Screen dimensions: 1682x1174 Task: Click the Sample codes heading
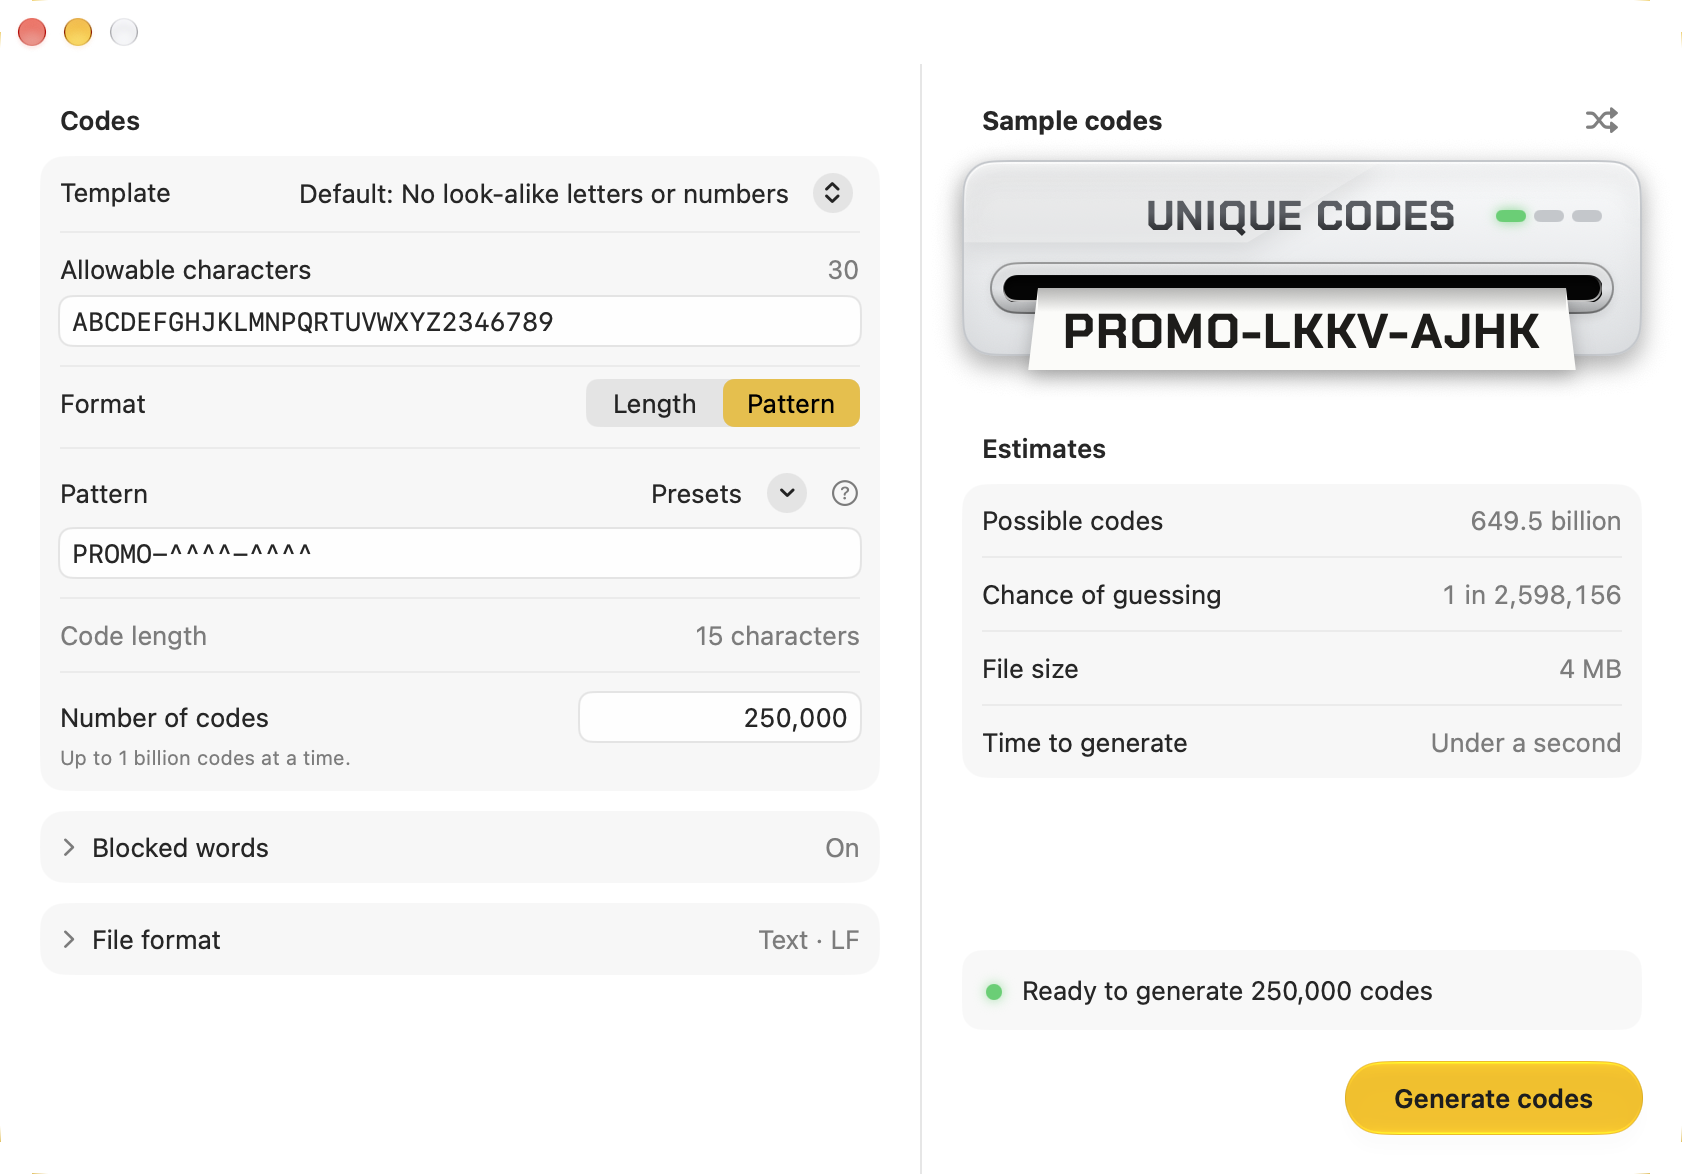coord(1072,121)
